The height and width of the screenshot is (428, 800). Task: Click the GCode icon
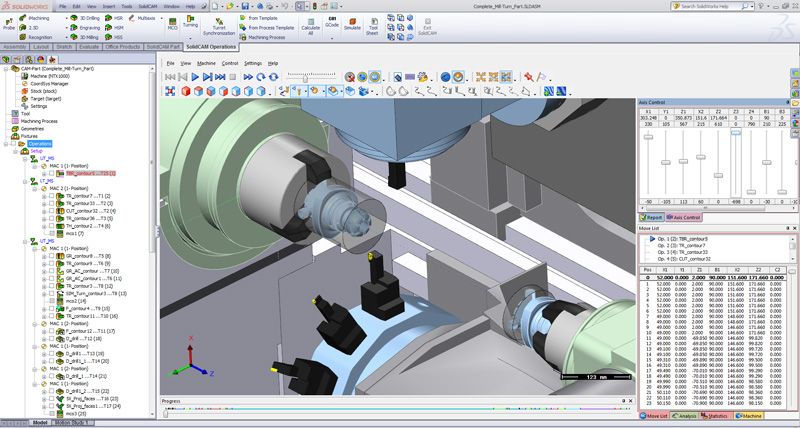[x=332, y=22]
